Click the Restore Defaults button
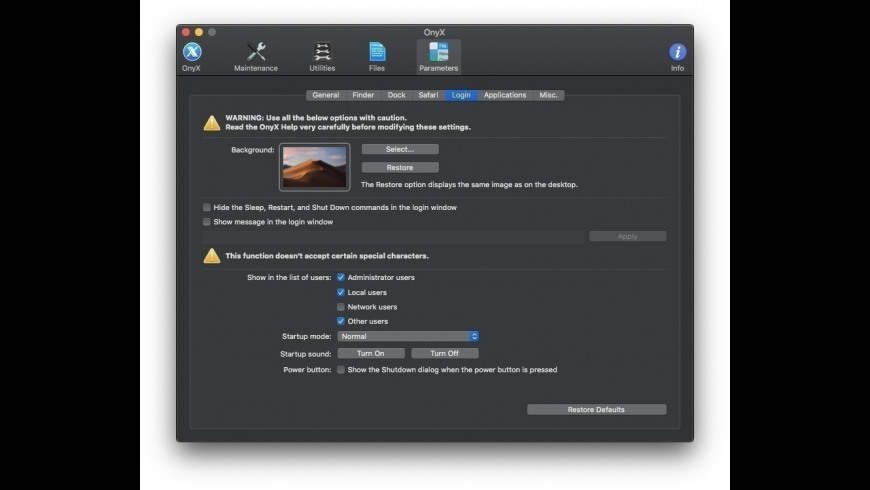Viewport: 870px width, 490px height. point(596,409)
